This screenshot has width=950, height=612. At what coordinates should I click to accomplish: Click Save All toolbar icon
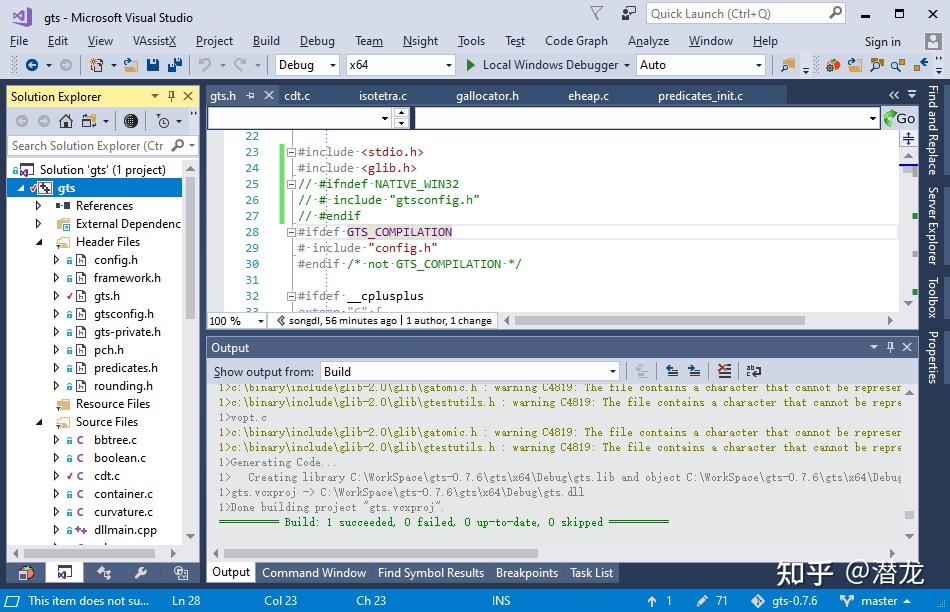(x=175, y=65)
